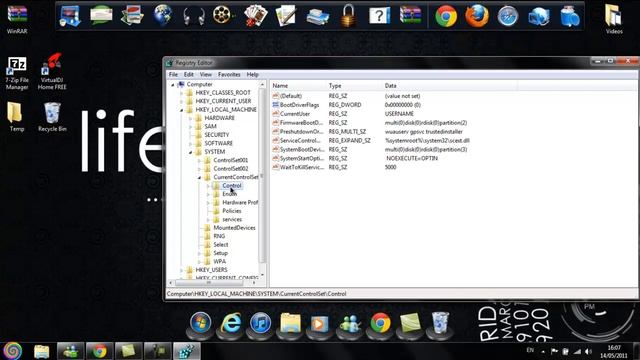The image size is (640, 360).
Task: Launch Chrome from bottom dock
Action: [x=380, y=323]
